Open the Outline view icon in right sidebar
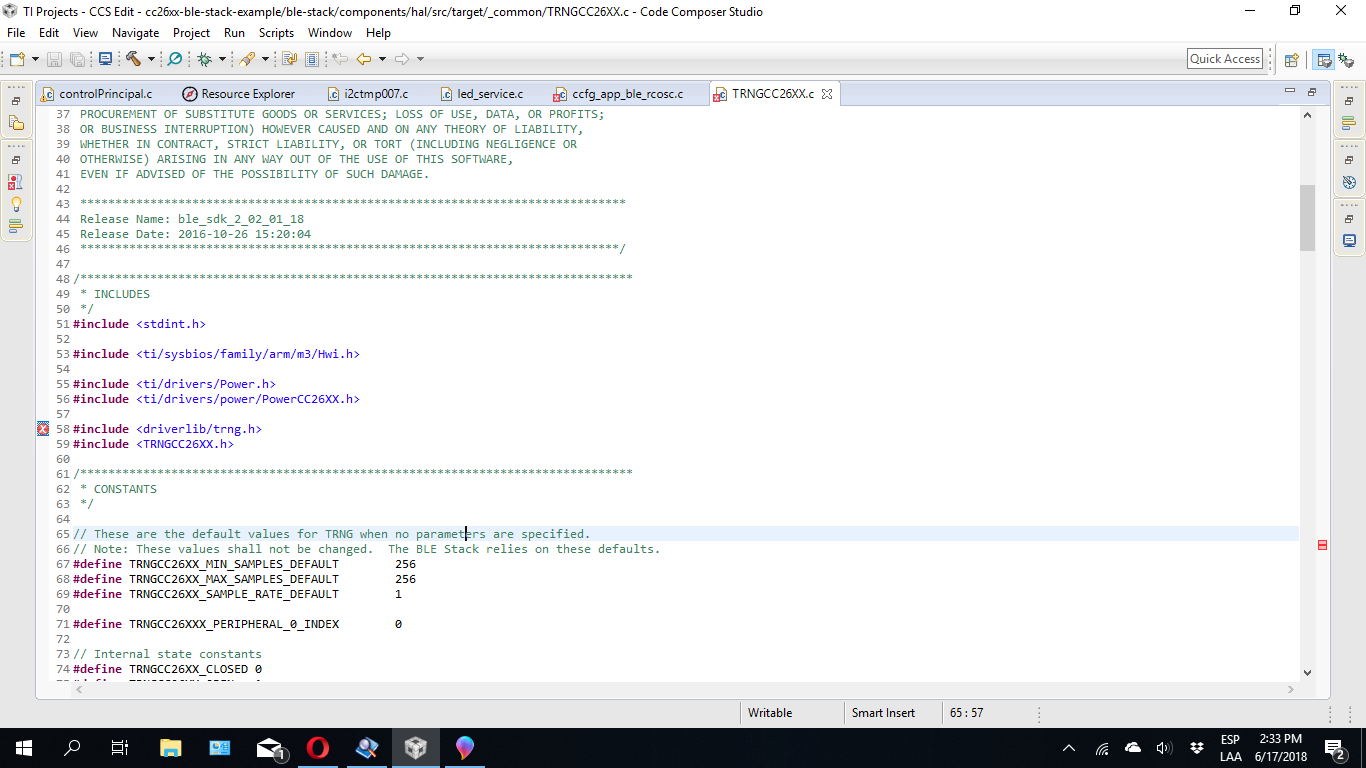 point(1349,123)
